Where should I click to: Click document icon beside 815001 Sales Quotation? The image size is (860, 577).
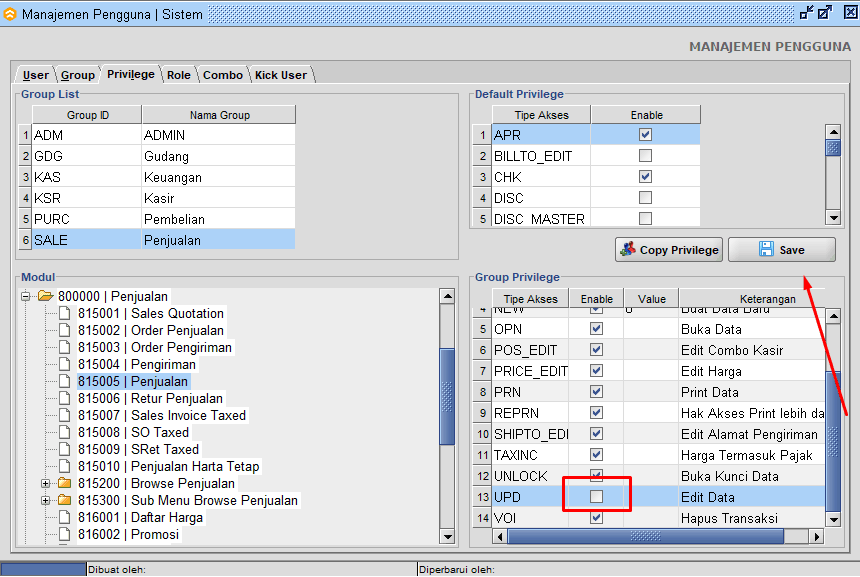[x=65, y=314]
